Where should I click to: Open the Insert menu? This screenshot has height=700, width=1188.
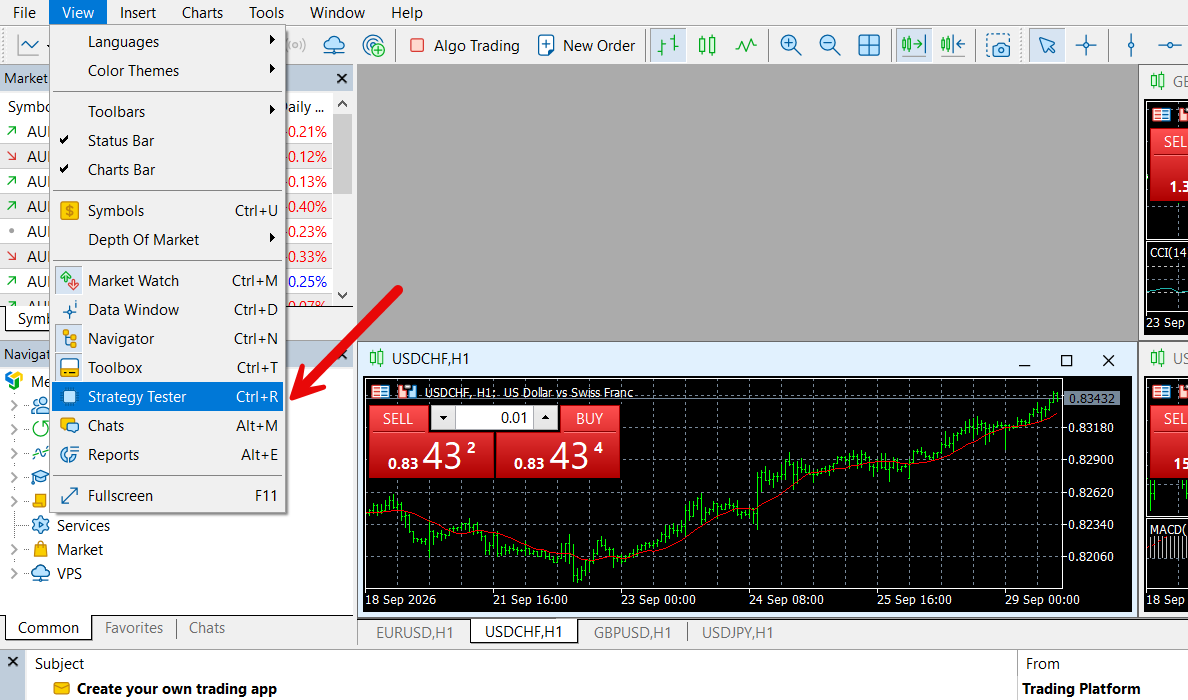click(138, 13)
